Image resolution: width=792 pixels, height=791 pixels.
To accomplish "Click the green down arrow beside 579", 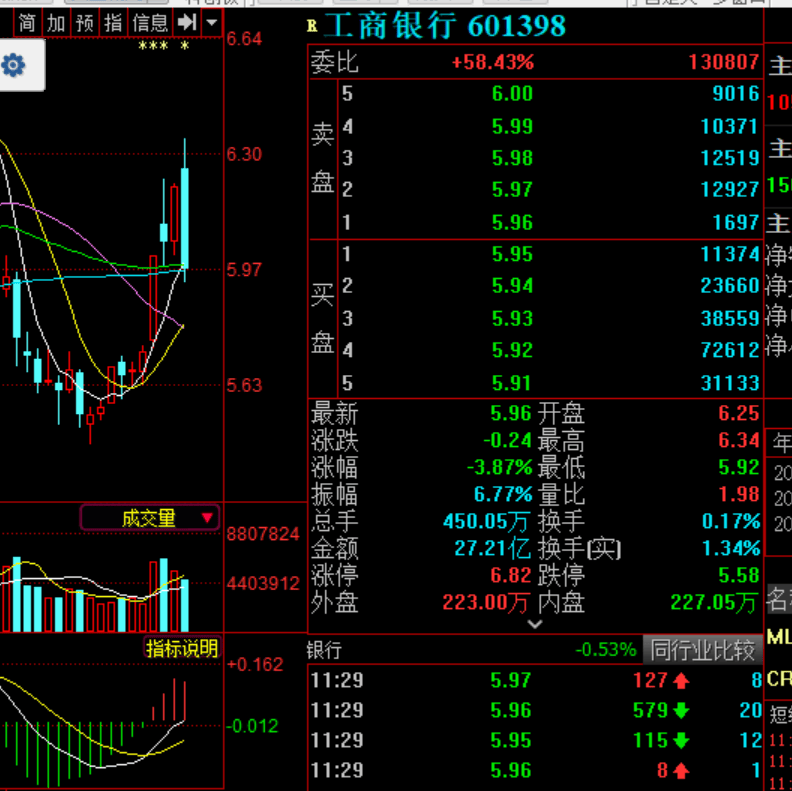I will coord(681,710).
